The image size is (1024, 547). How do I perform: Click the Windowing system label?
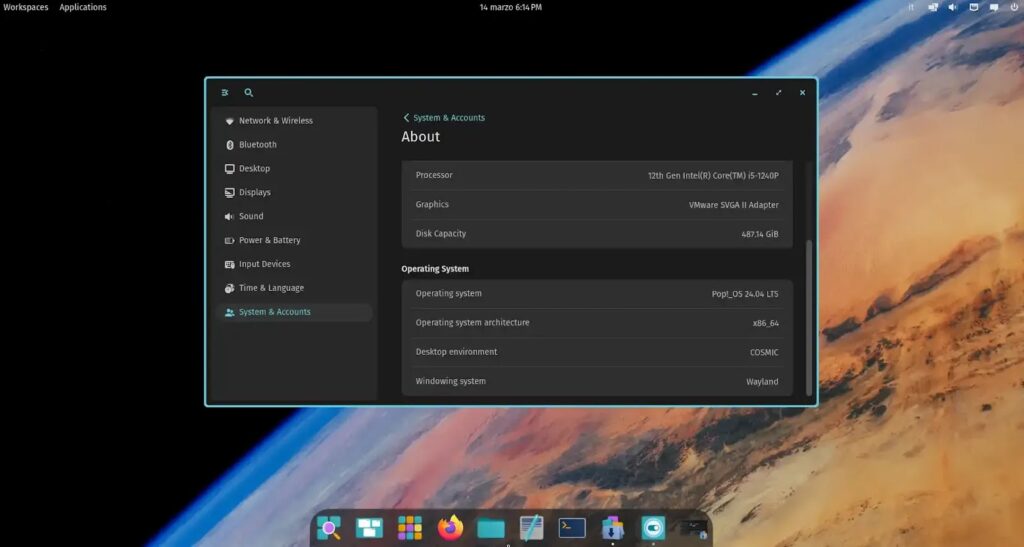(450, 381)
